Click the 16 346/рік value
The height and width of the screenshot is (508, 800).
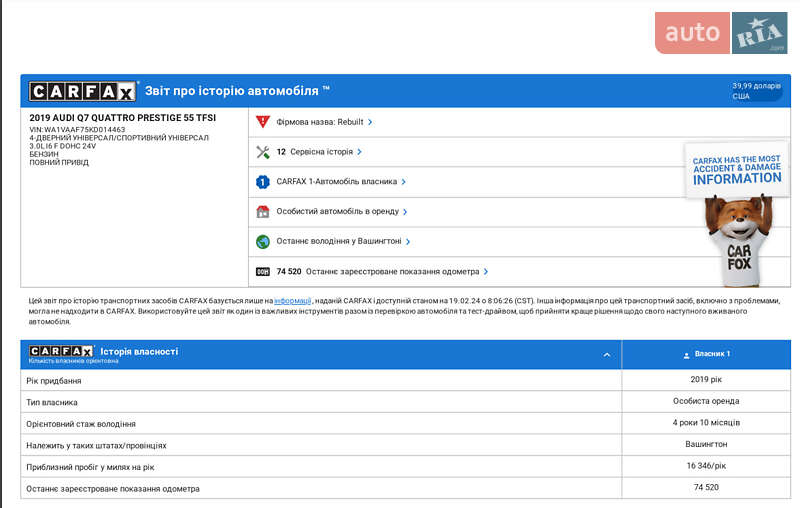pyautogui.click(x=706, y=466)
